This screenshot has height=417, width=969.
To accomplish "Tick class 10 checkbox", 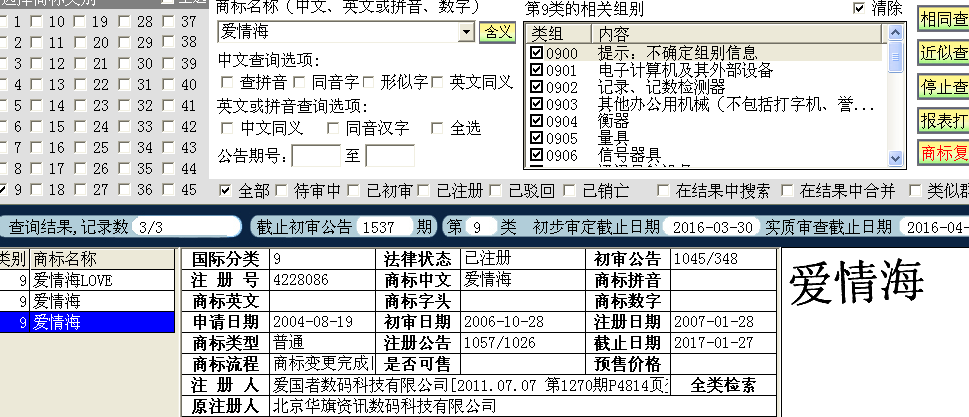I will tap(36, 22).
